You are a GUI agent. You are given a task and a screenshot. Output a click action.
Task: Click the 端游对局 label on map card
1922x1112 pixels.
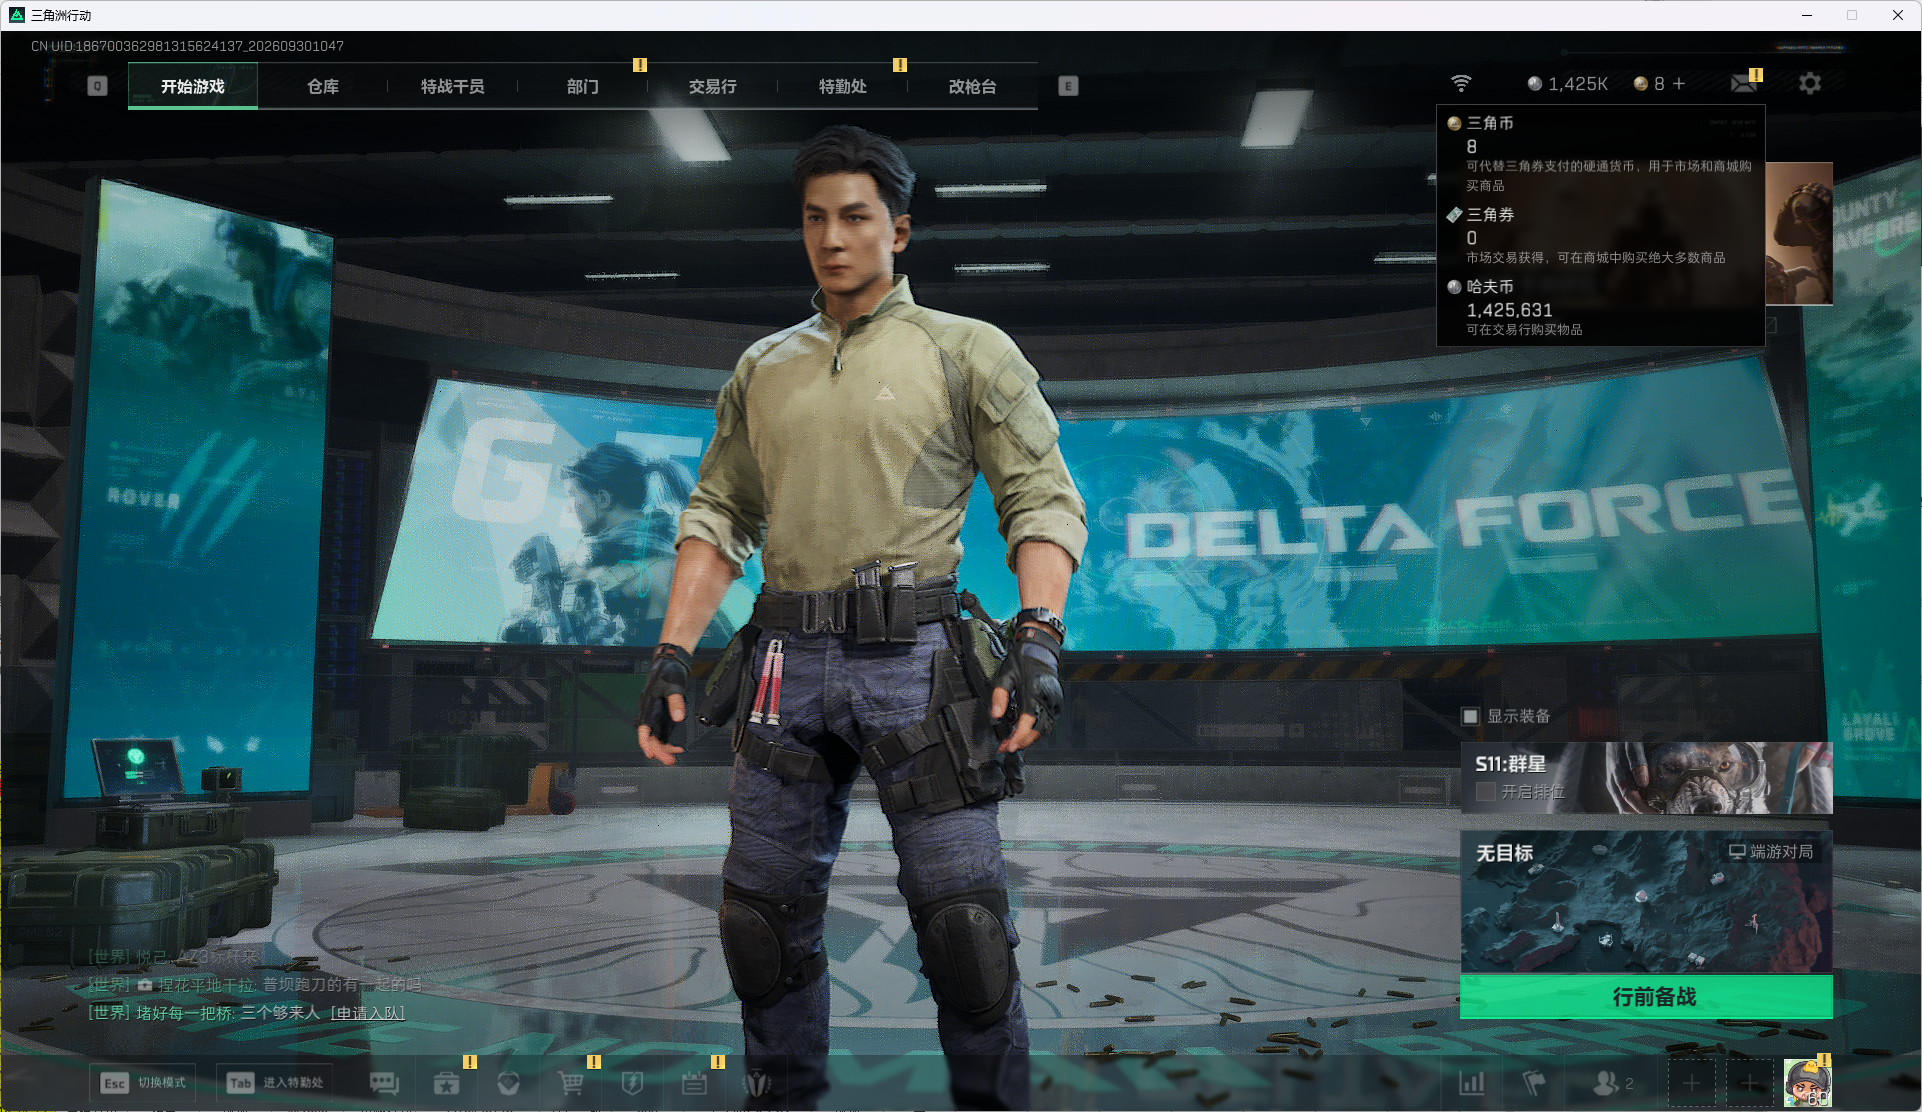coord(1771,852)
